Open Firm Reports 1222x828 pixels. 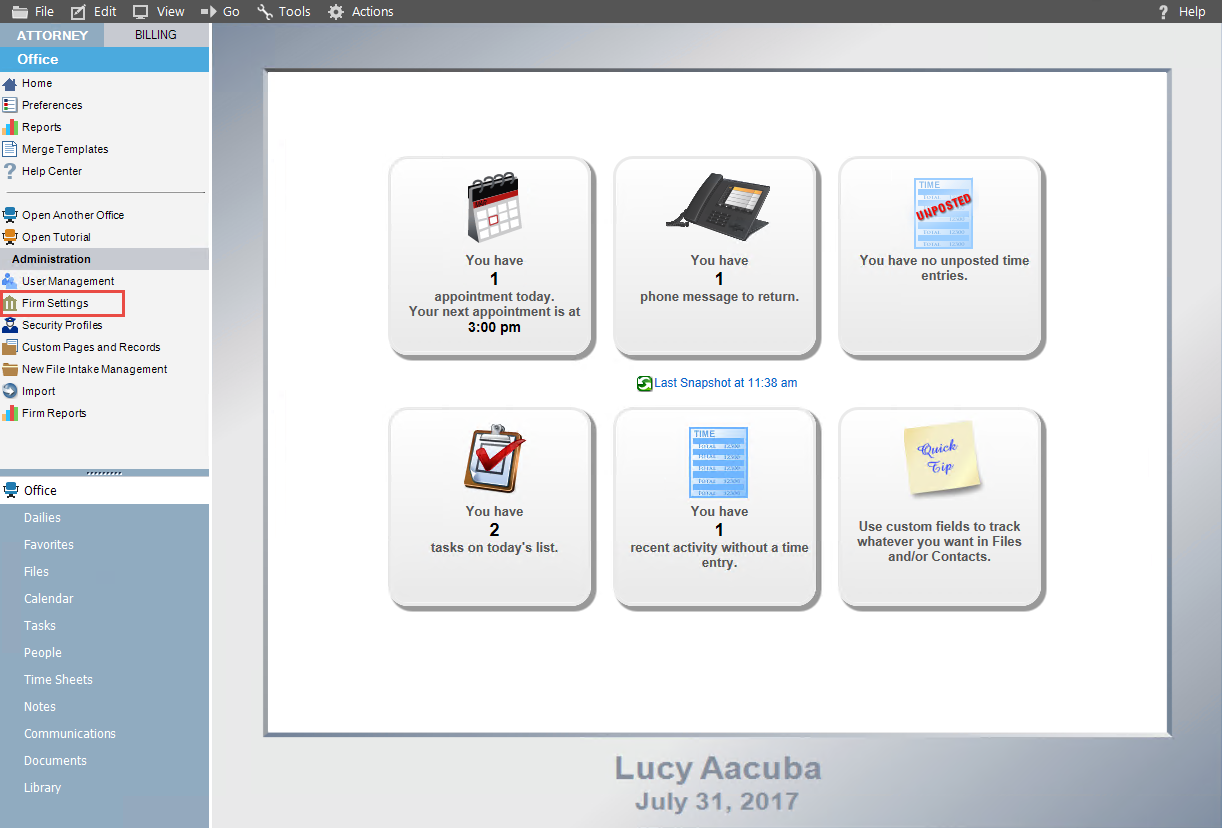[x=54, y=413]
